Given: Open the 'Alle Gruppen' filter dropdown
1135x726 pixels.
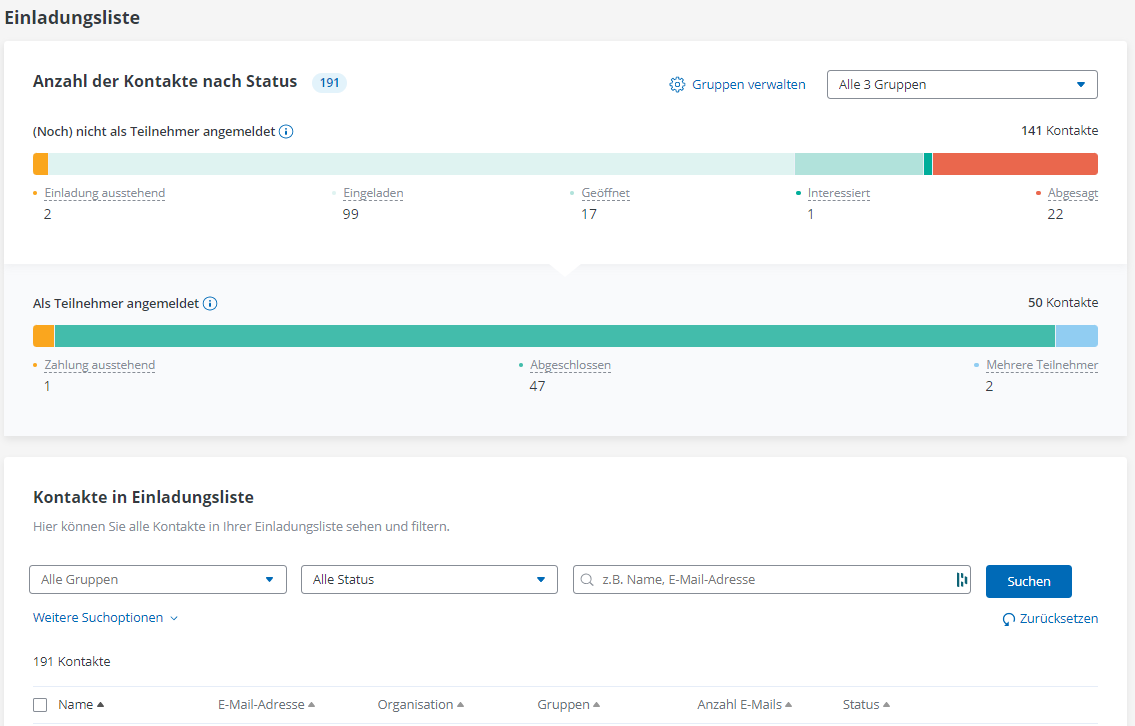Looking at the screenshot, I should (158, 580).
